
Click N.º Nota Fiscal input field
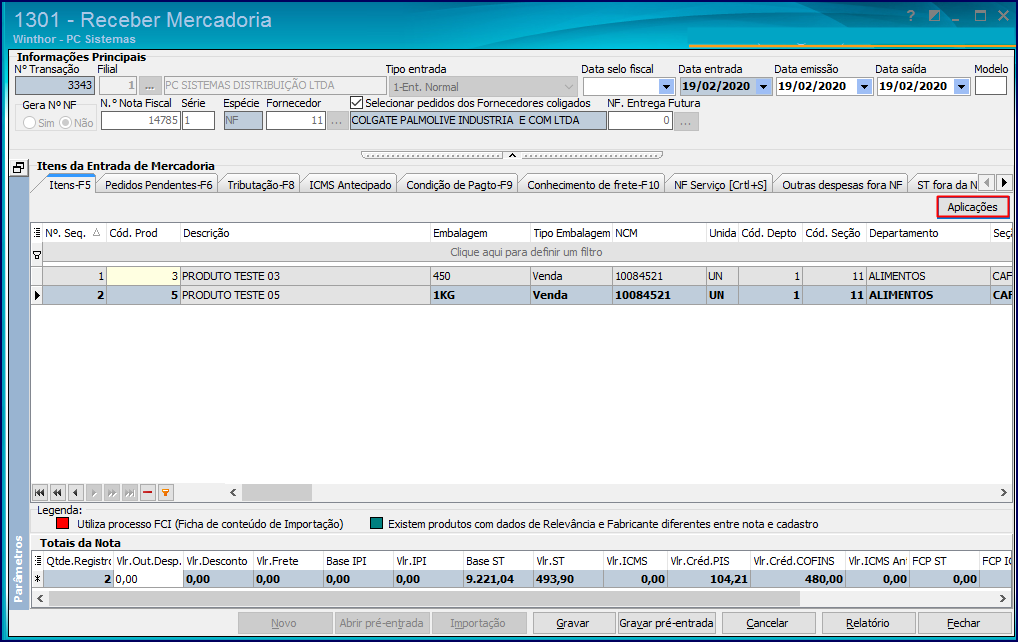point(140,121)
